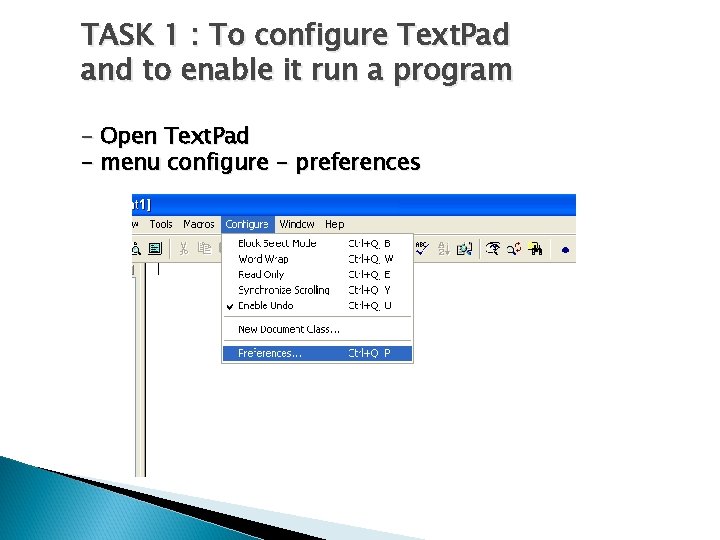Select Preferences... in the Configure menu
Image resolution: width=720 pixels, height=540 pixels.
(x=317, y=353)
